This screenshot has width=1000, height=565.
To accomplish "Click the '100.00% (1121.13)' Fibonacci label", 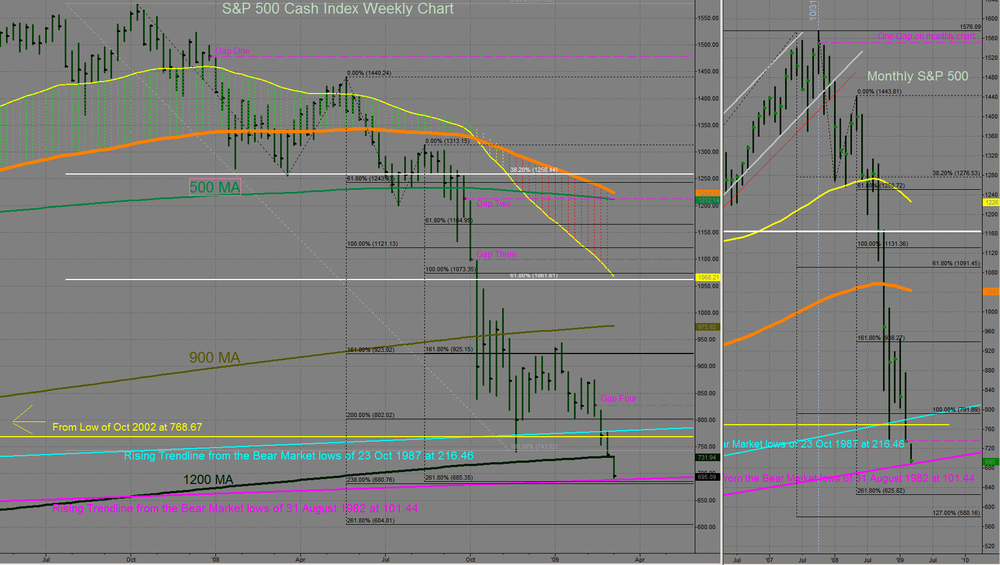I will (x=372, y=244).
